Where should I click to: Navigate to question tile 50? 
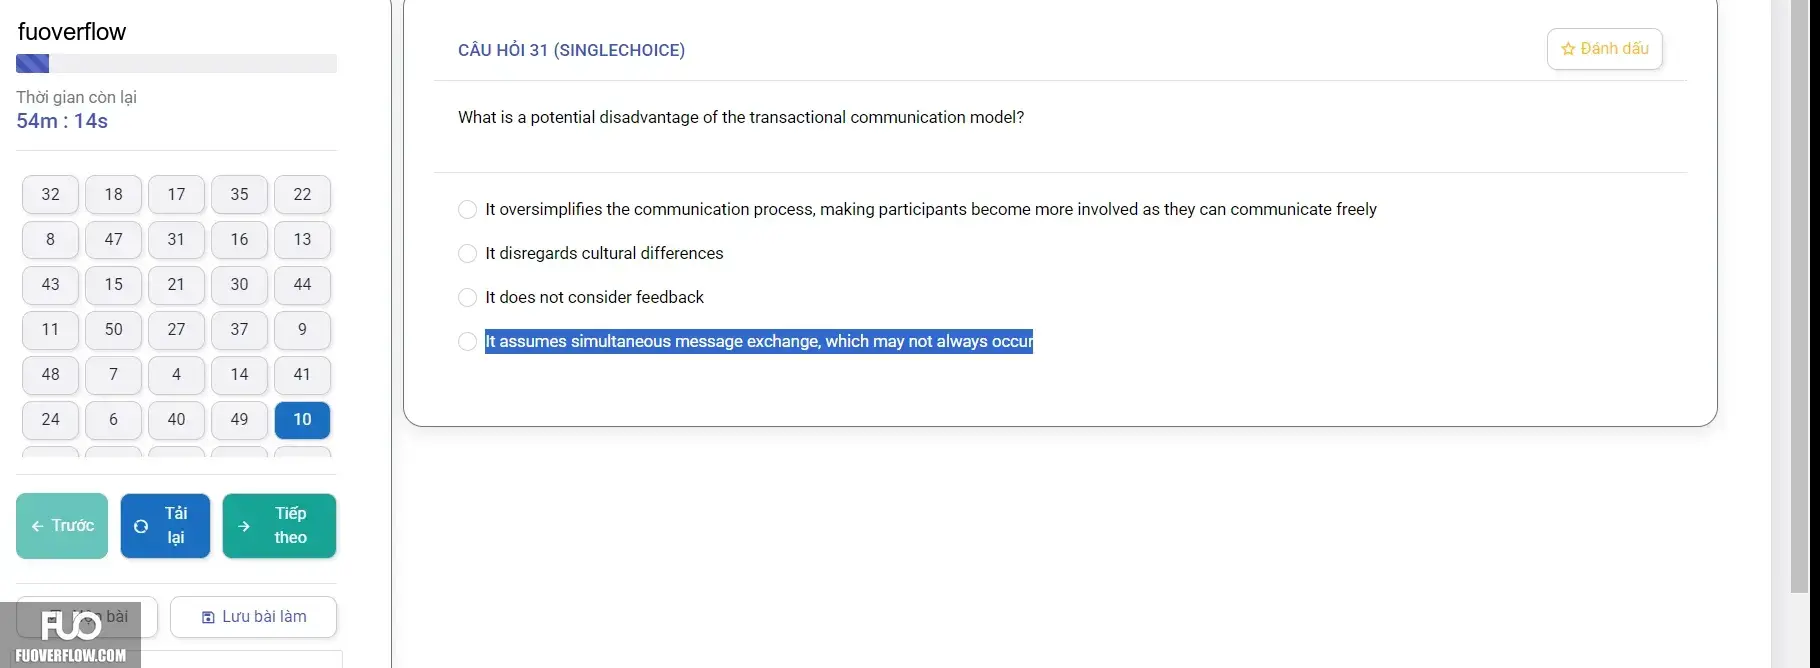point(113,329)
